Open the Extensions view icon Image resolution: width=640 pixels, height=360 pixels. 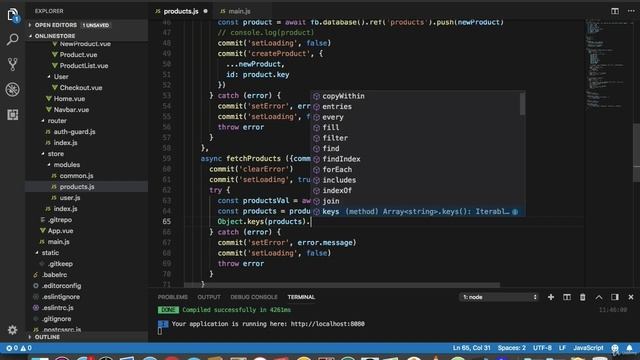(13, 115)
